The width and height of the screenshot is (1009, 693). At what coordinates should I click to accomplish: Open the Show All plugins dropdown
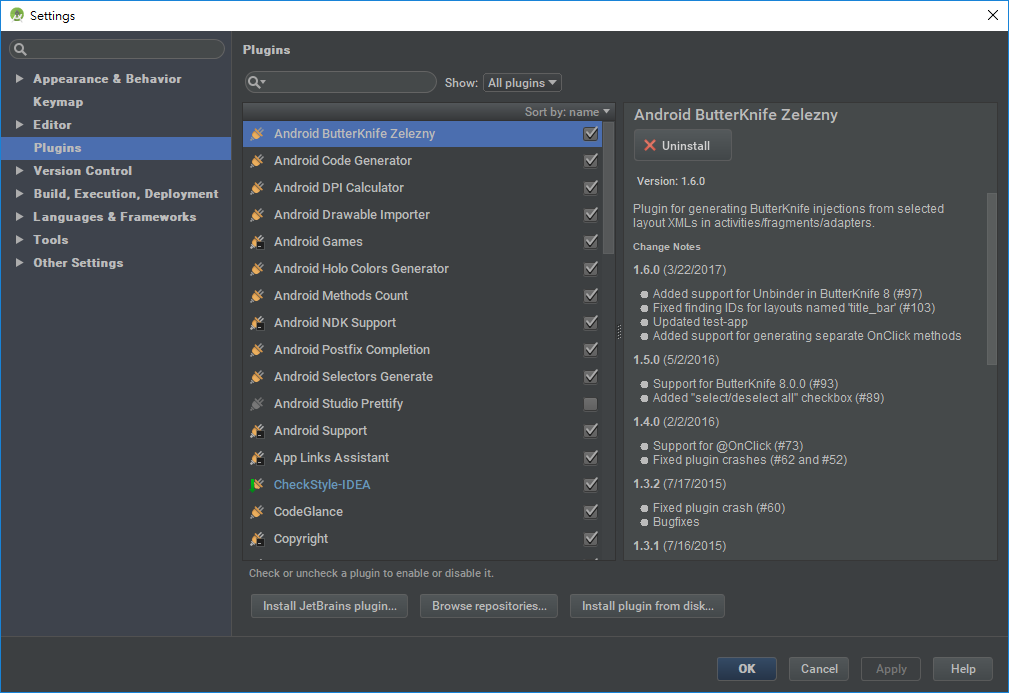click(522, 83)
